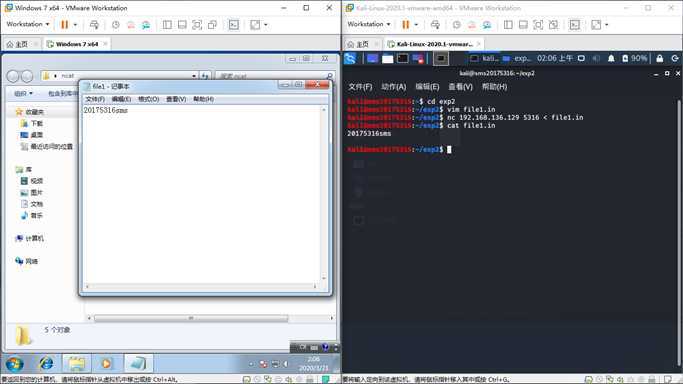Show the library sidebar in the Windows 7 VMware toolbar
The image size is (683, 384).
[x=167, y=25]
